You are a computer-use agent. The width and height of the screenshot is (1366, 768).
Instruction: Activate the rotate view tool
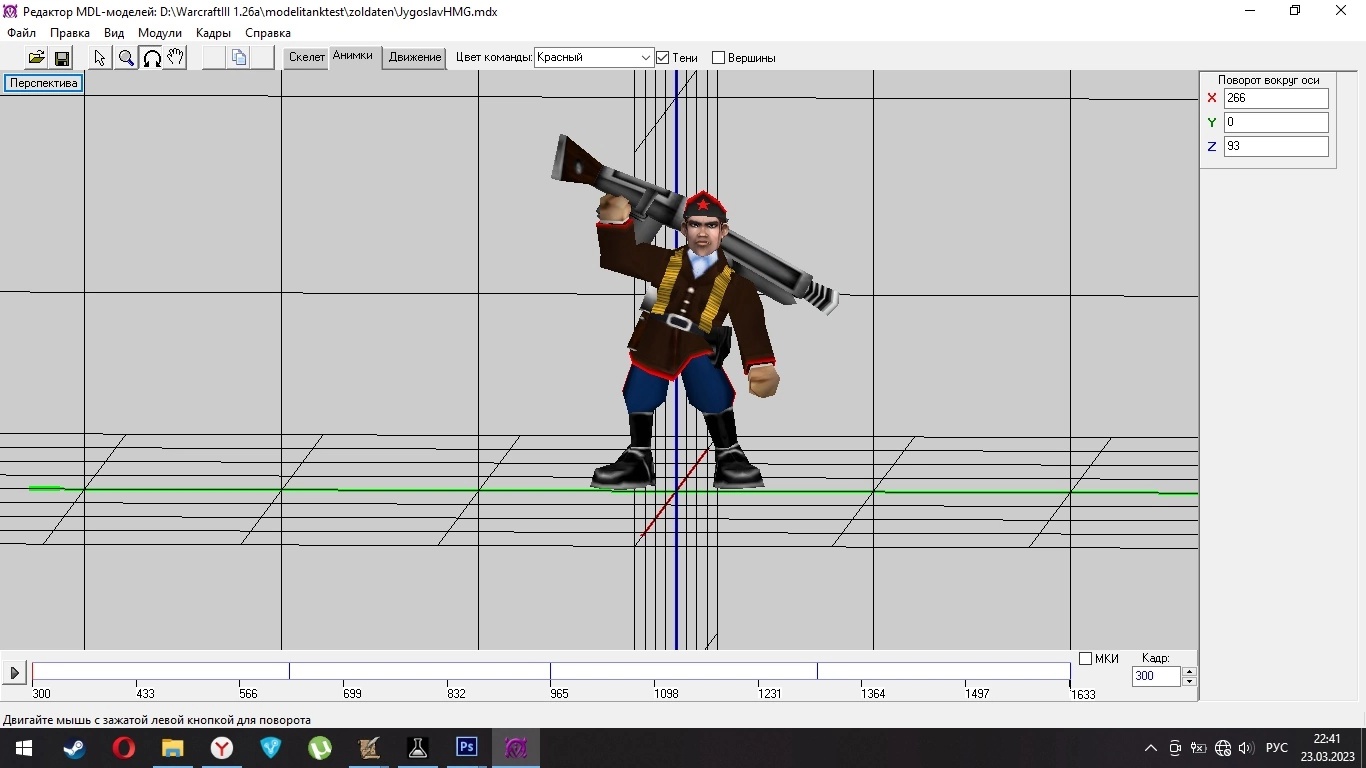[151, 58]
